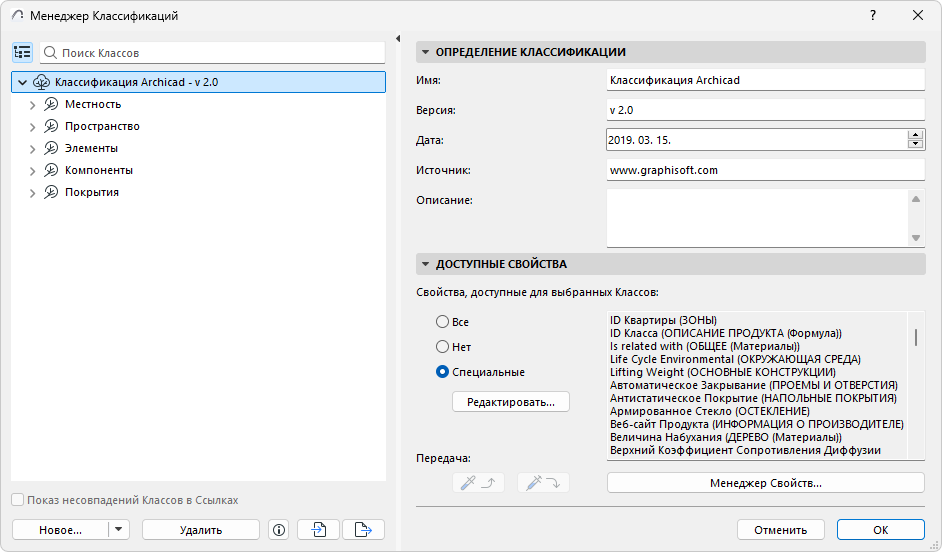
Task: Click the Новое... button
Action: pyautogui.click(x=60, y=530)
